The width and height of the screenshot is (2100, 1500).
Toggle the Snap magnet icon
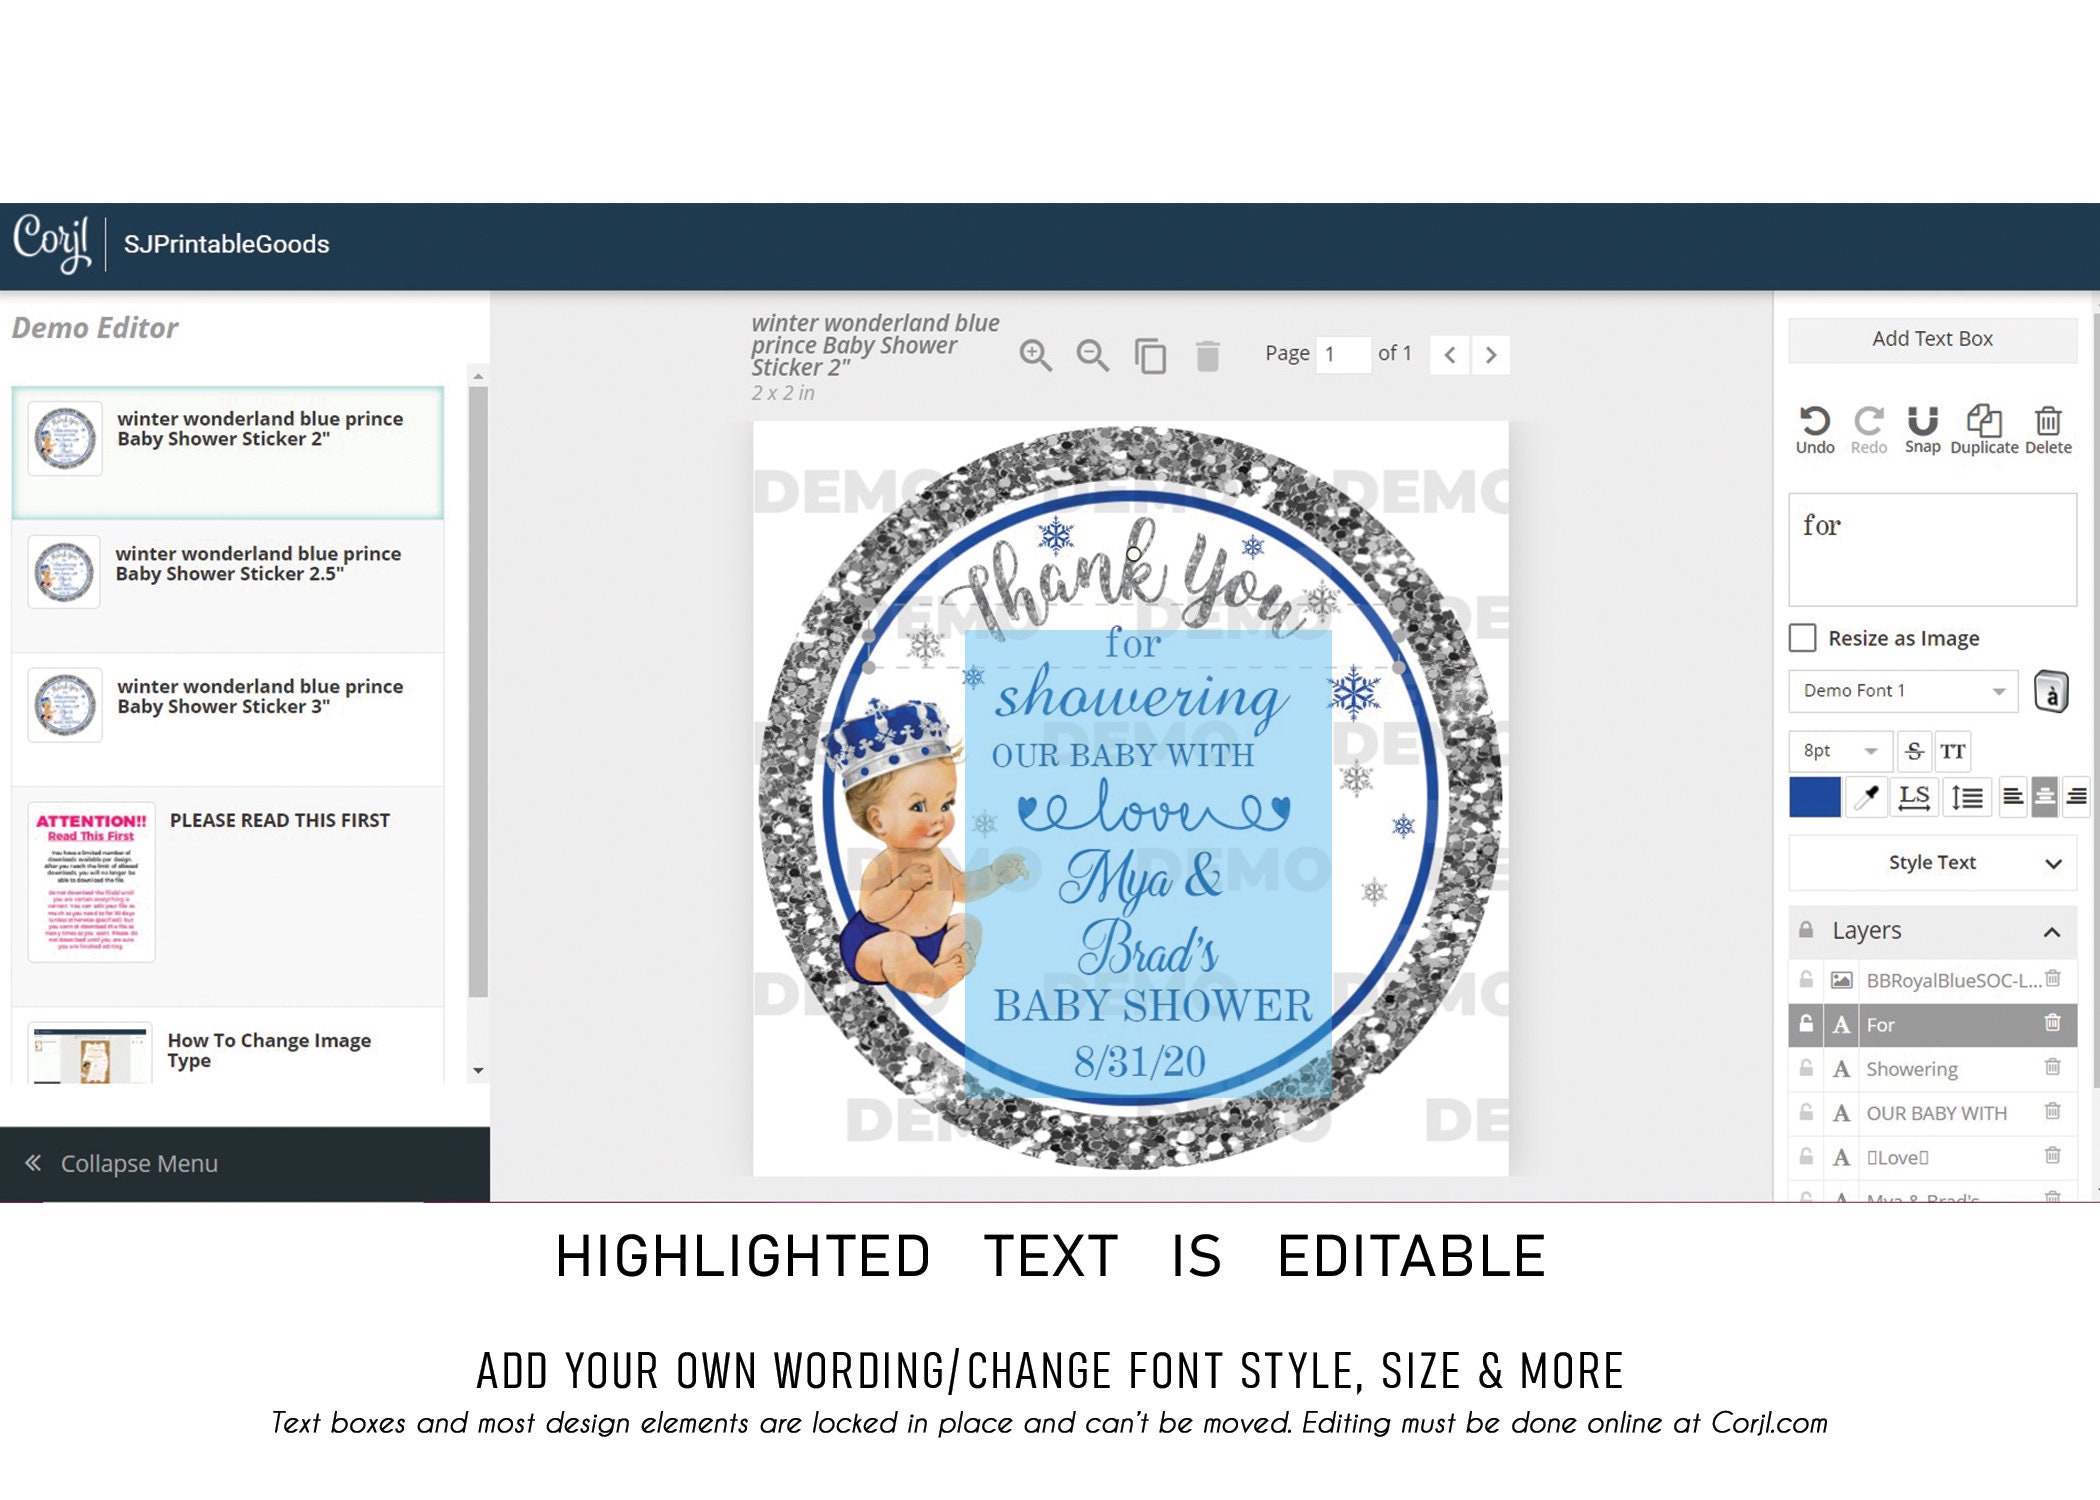(x=1922, y=430)
